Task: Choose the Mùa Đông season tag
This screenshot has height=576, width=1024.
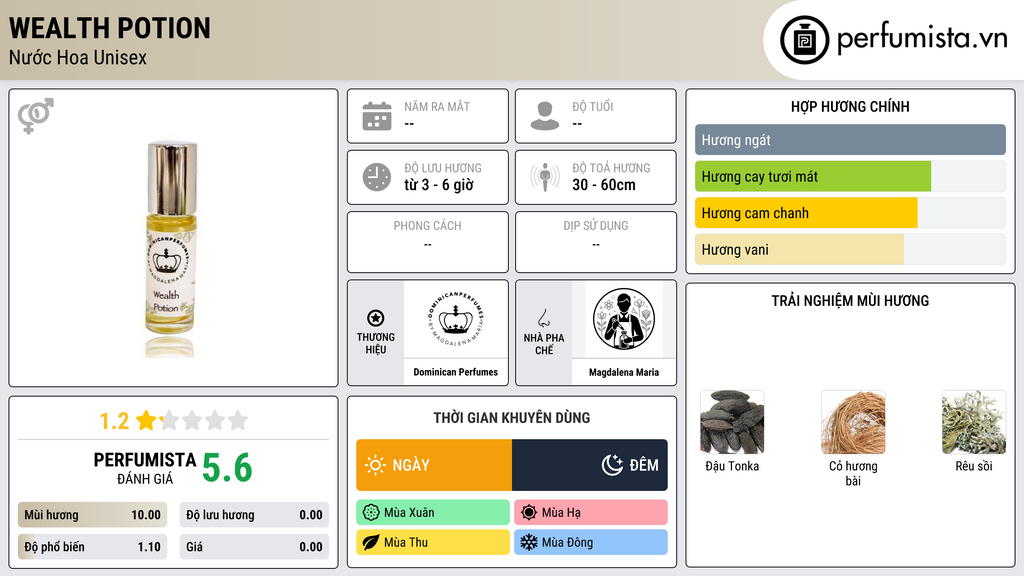Action: [x=591, y=542]
